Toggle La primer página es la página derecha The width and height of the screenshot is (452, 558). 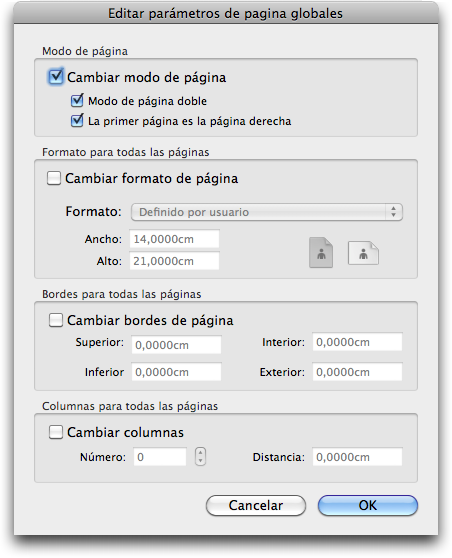pyautogui.click(x=77, y=120)
